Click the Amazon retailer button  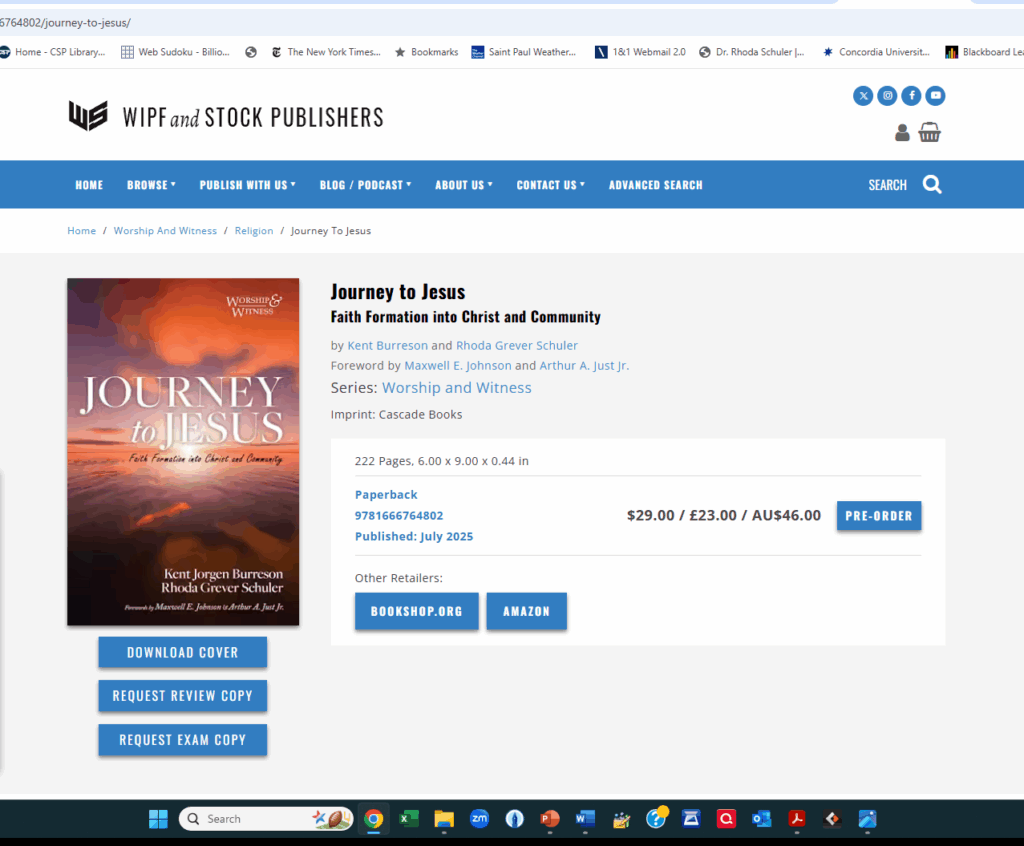click(526, 611)
